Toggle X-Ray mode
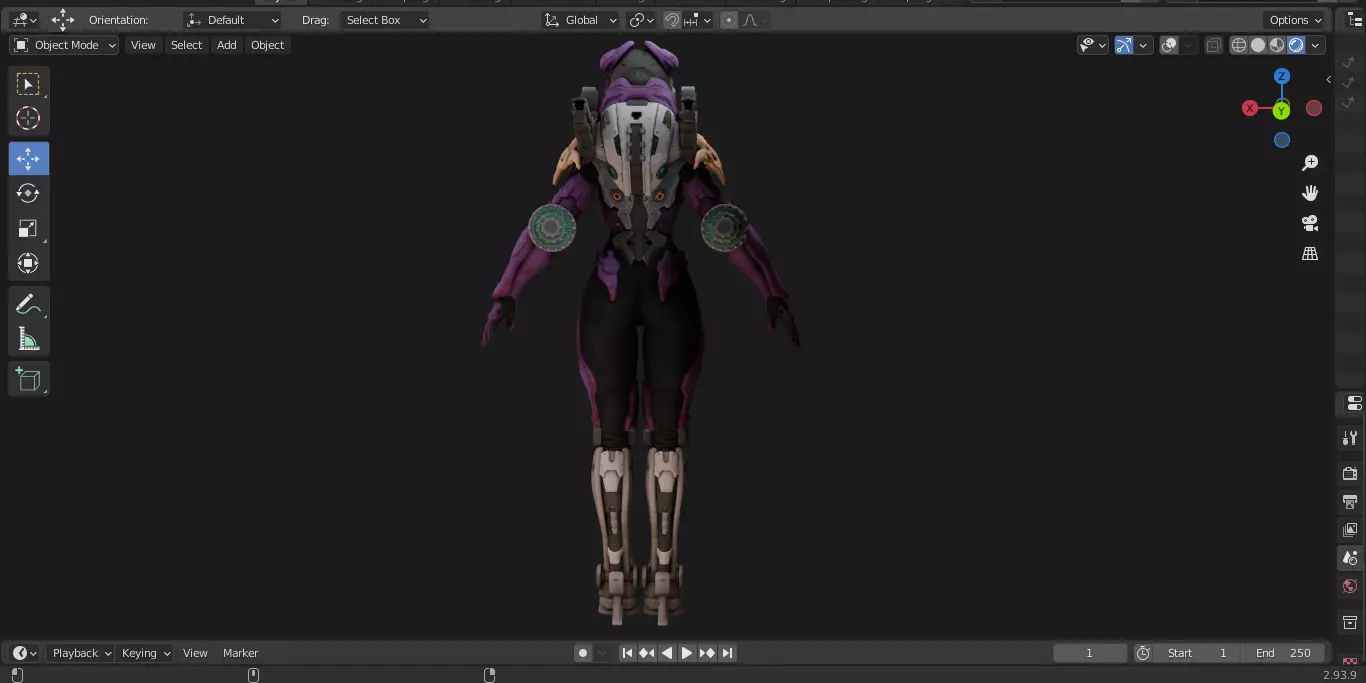This screenshot has width=1366, height=683. click(1213, 45)
